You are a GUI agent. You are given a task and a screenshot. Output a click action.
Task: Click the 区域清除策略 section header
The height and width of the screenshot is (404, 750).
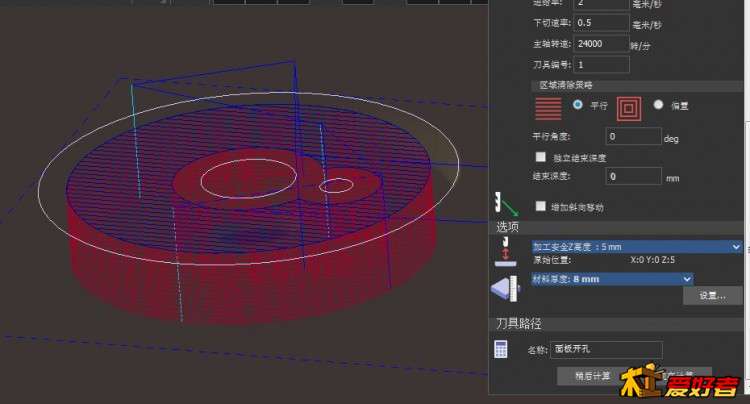(x=637, y=86)
